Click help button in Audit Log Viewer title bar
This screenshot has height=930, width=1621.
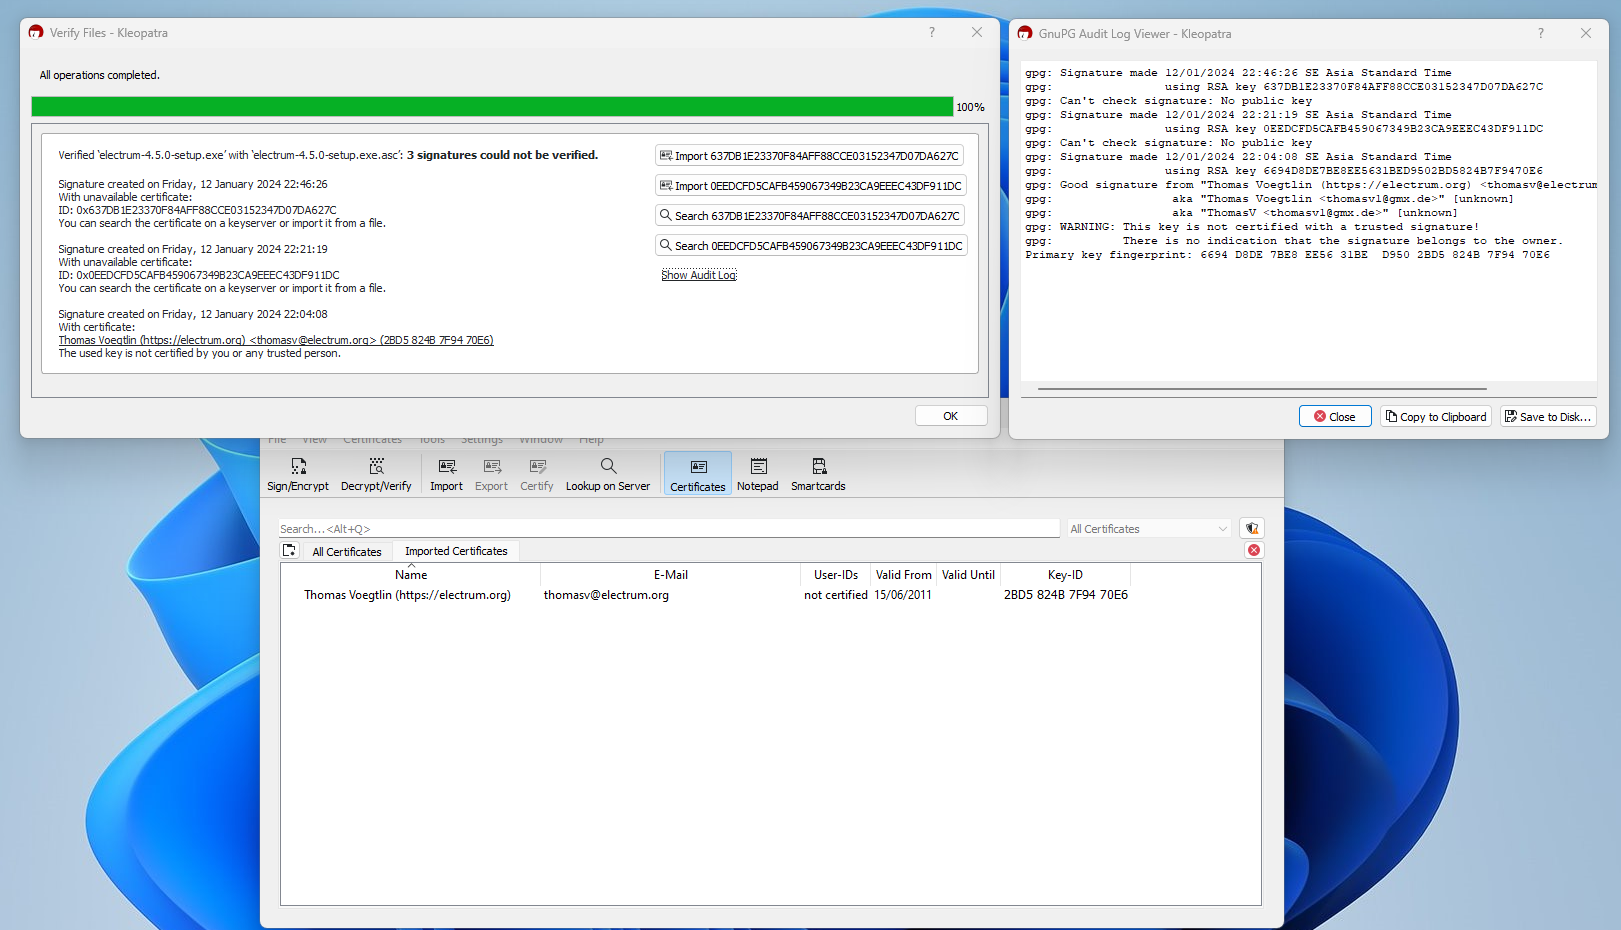pyautogui.click(x=1541, y=34)
